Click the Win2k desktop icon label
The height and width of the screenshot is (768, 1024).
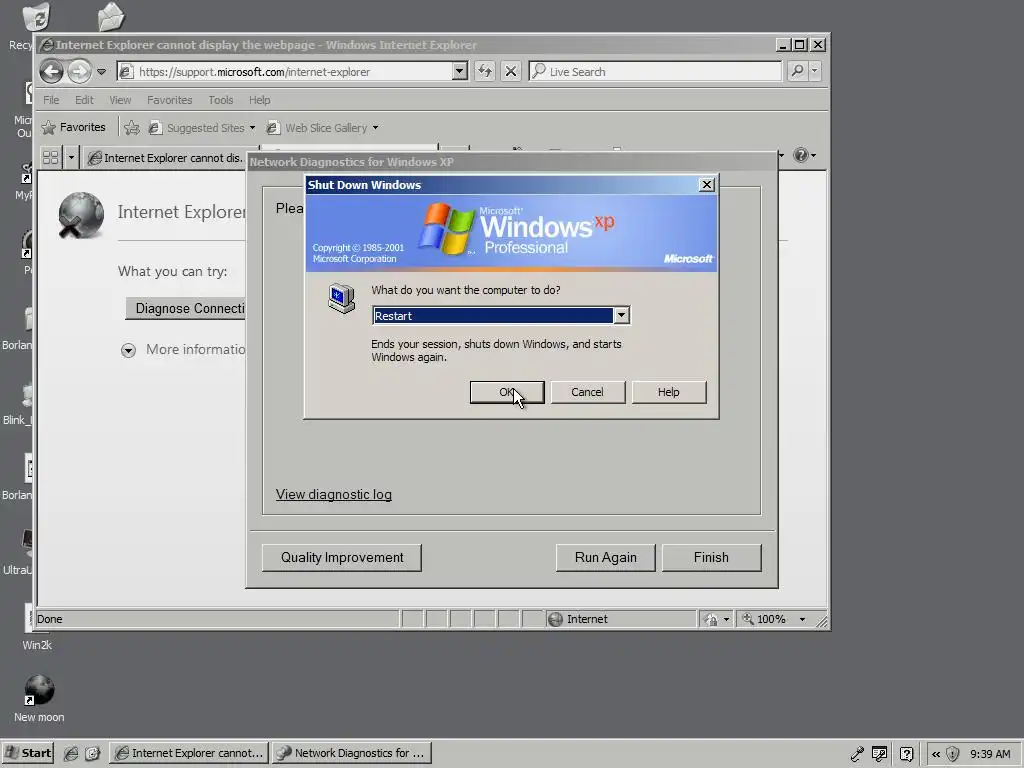37,645
